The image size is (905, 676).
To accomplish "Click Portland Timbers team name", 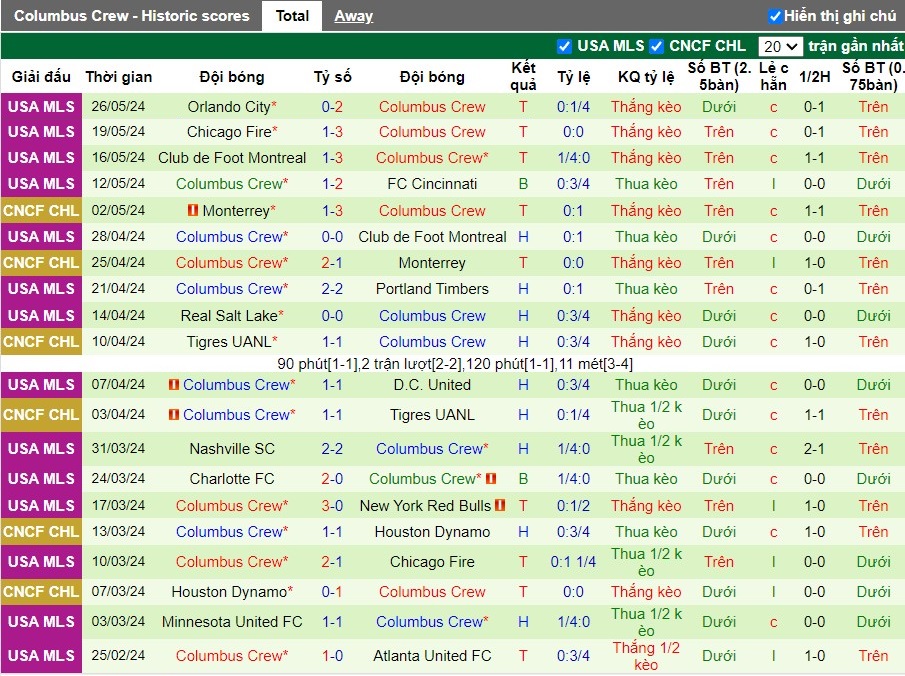I will tap(432, 289).
